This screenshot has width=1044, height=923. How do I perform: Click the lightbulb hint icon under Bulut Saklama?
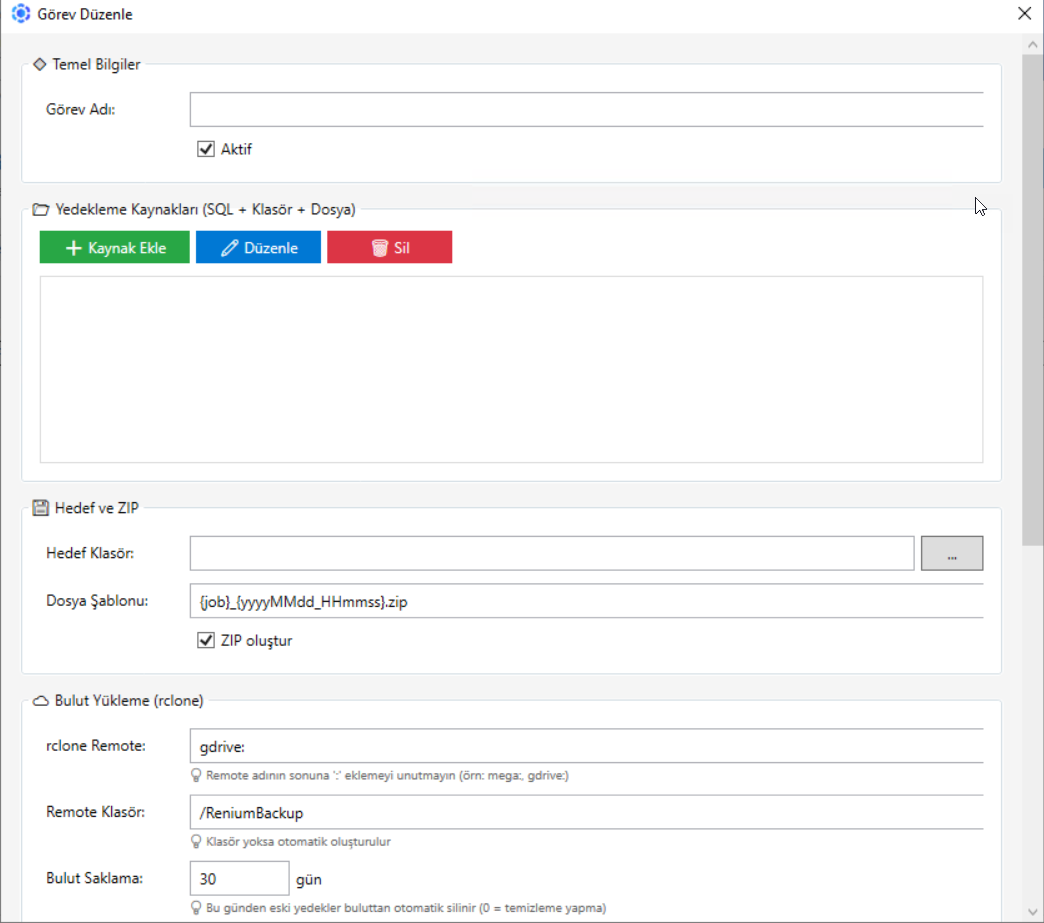pos(197,907)
